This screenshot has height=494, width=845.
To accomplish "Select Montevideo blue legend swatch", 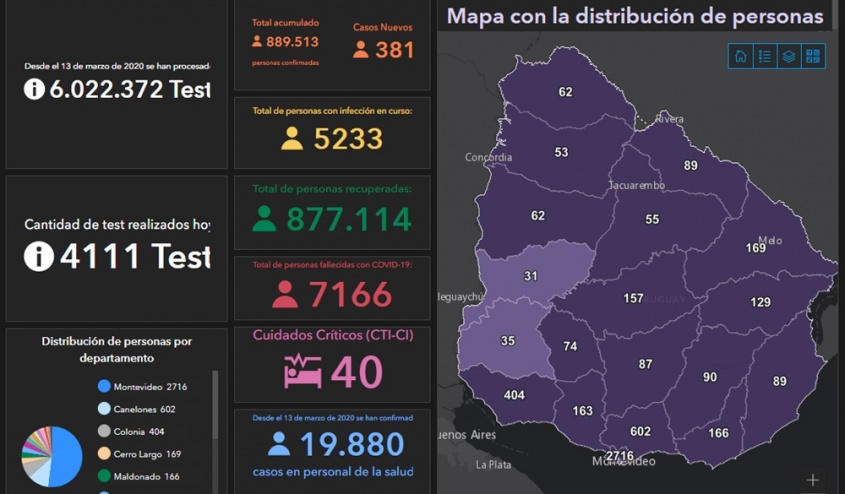I will pyautogui.click(x=104, y=387).
